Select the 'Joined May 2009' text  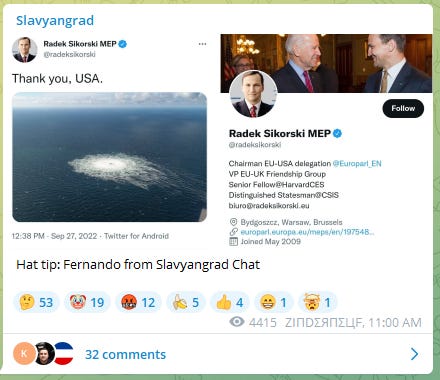[x=270, y=241]
